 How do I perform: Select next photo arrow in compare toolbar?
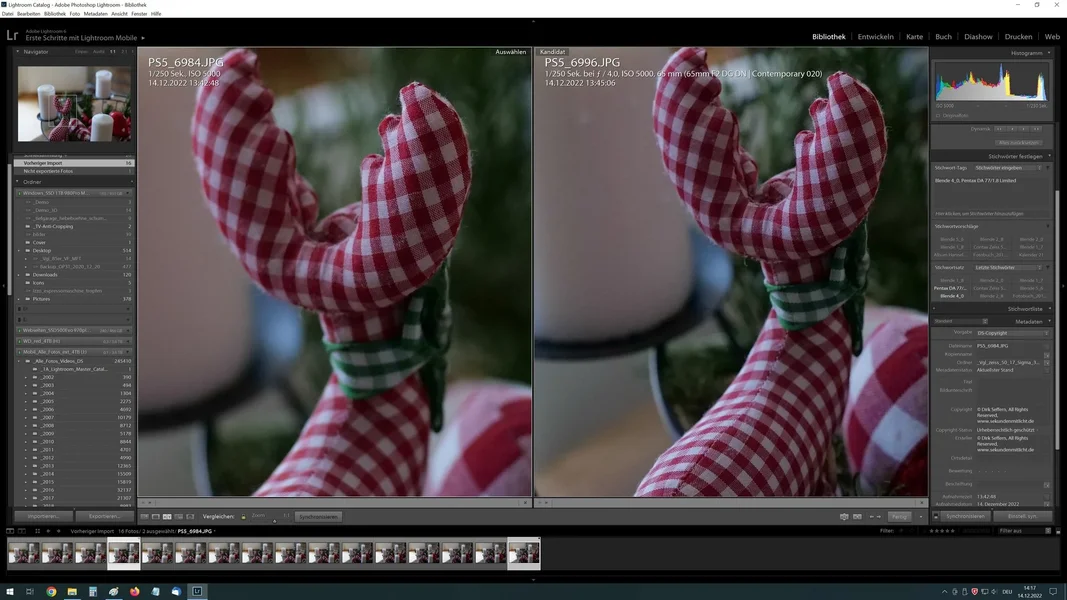[x=879, y=517]
